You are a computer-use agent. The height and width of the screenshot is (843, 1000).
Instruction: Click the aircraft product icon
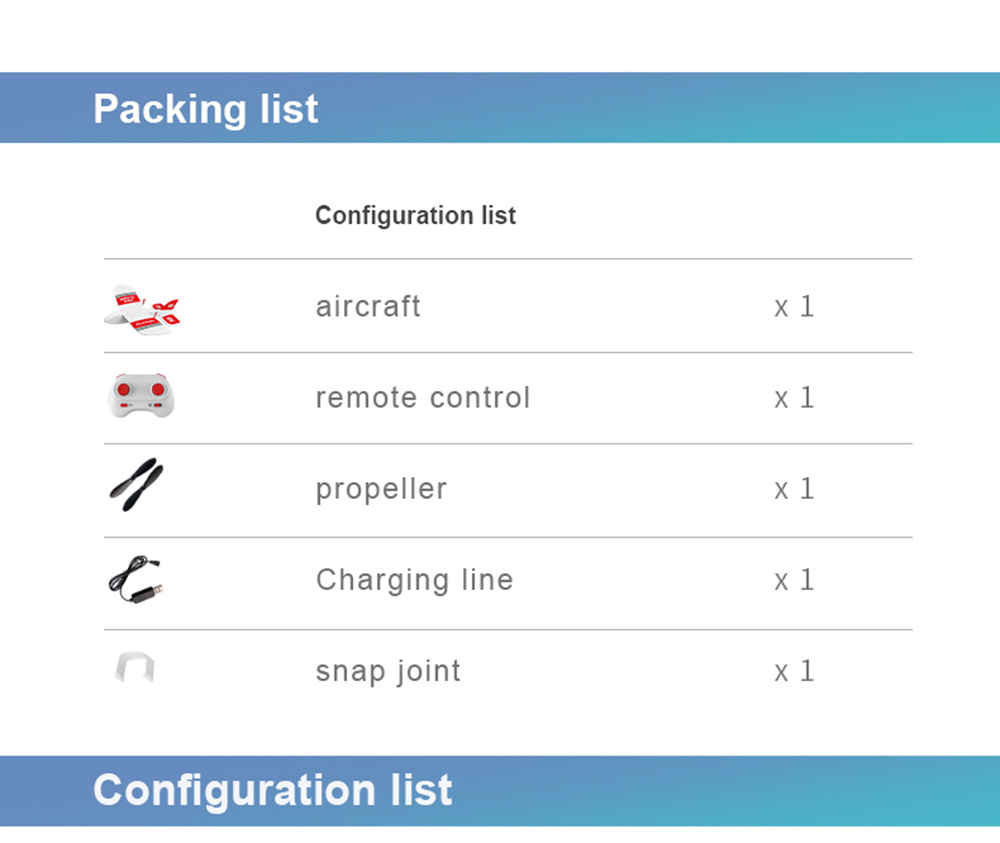[x=145, y=307]
